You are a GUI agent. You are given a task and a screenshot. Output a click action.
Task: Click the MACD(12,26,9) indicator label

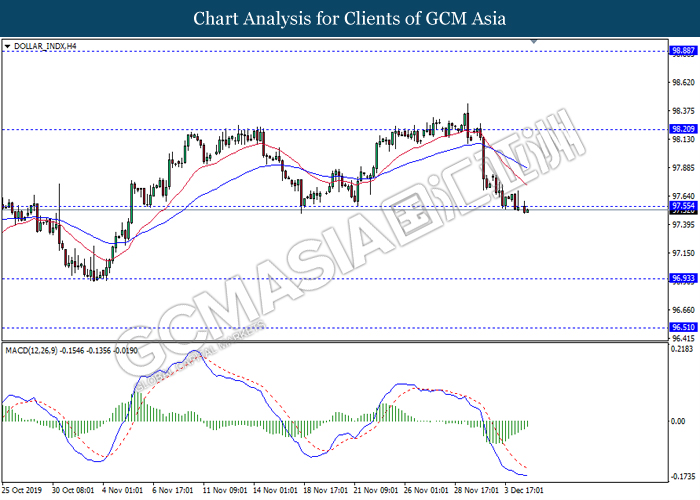point(31,350)
